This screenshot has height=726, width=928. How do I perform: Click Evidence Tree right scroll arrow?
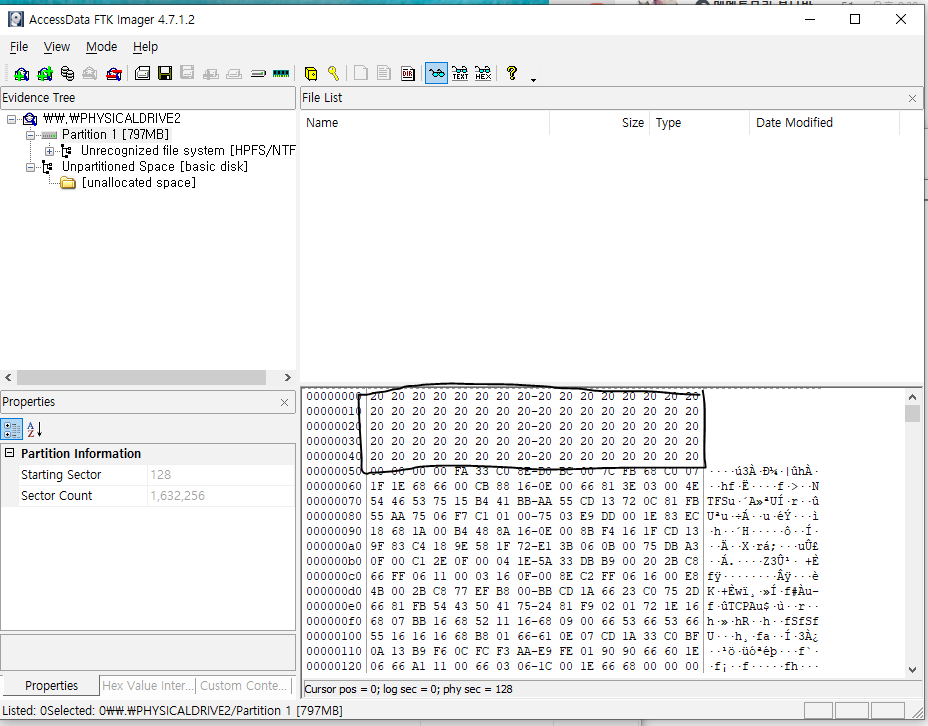pos(288,377)
